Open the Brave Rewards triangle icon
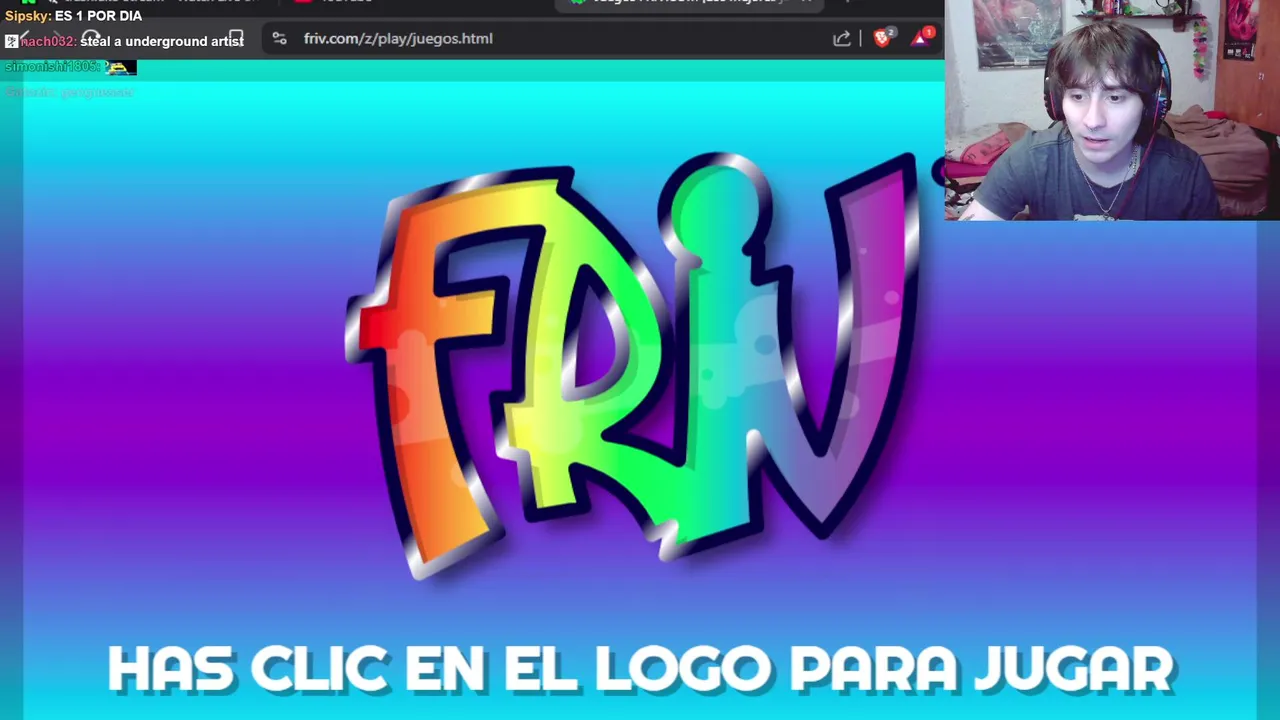The height and width of the screenshot is (720, 1280). 922,38
